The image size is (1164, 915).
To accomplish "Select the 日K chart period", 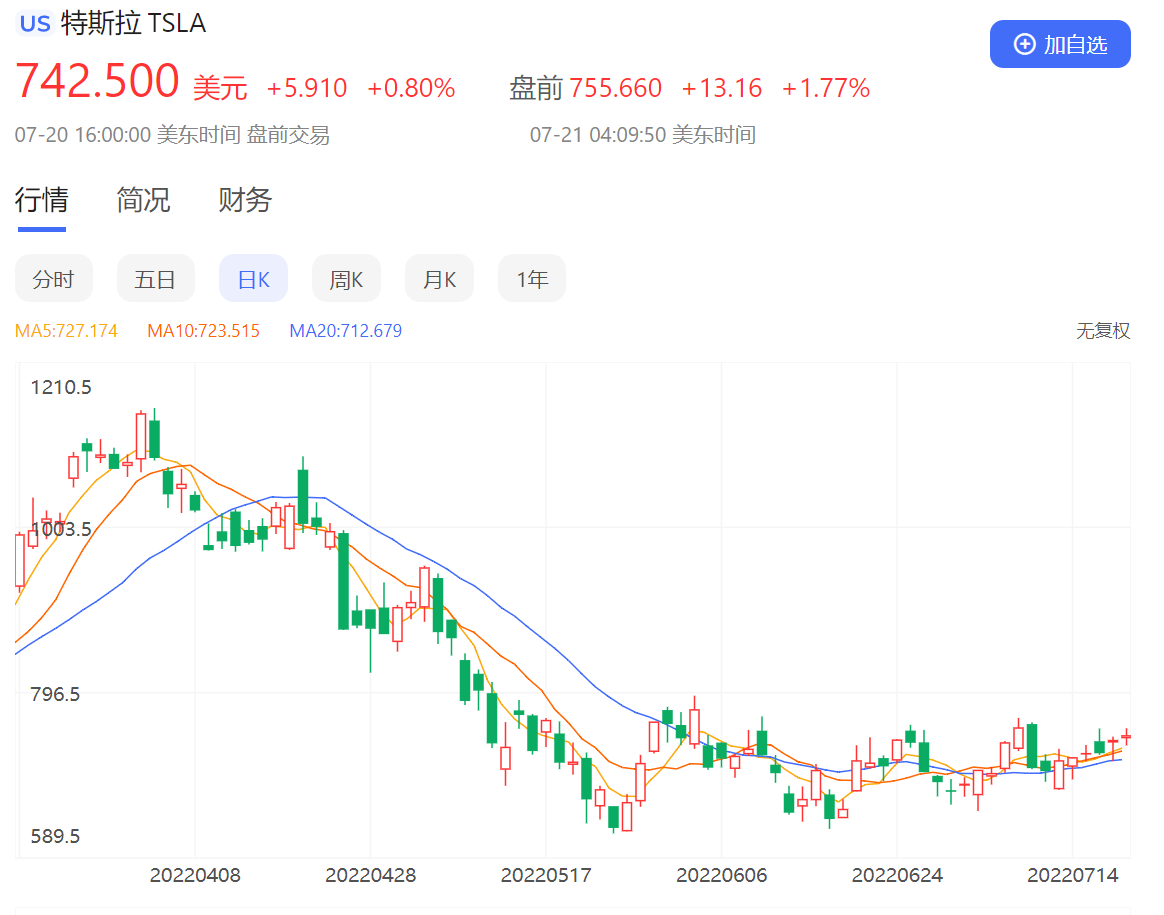I will (253, 279).
